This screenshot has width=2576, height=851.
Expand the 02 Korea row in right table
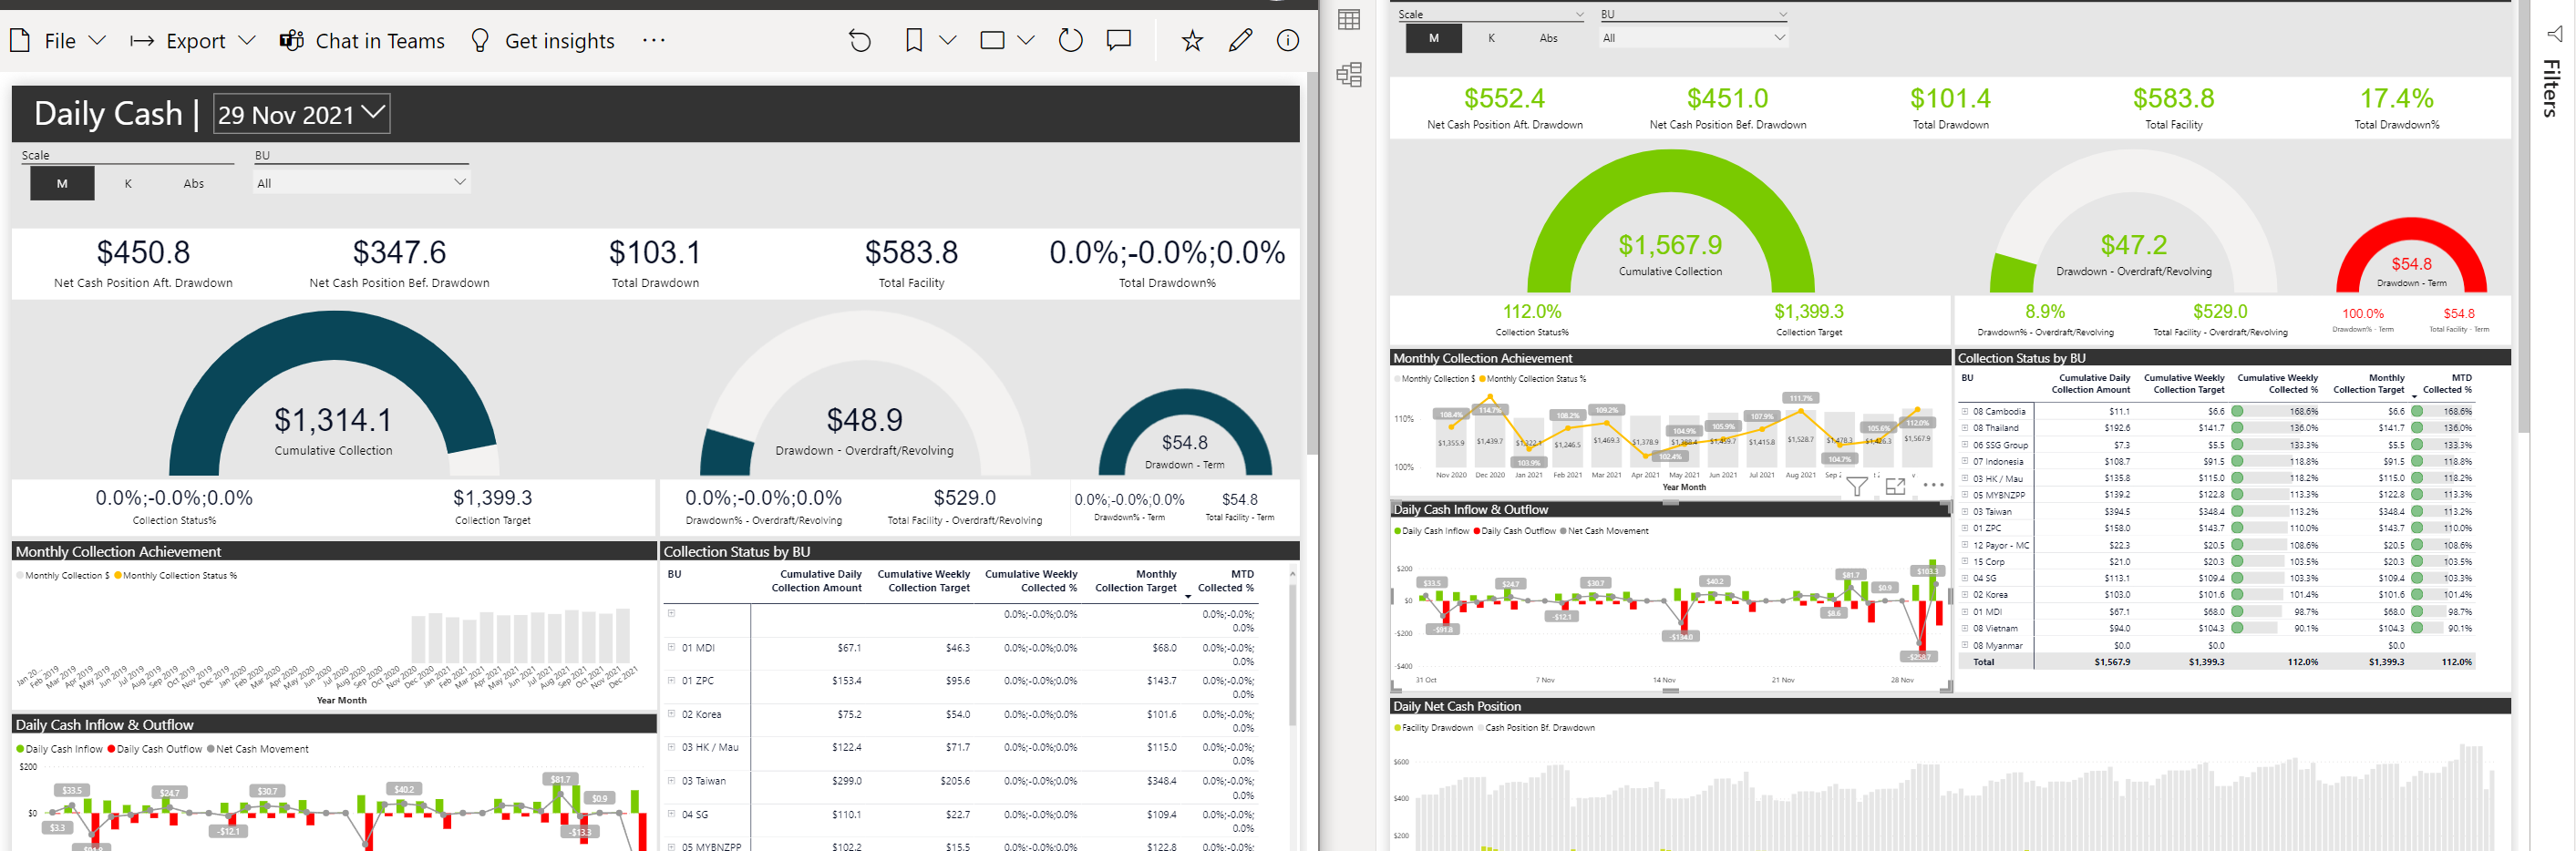(1964, 594)
